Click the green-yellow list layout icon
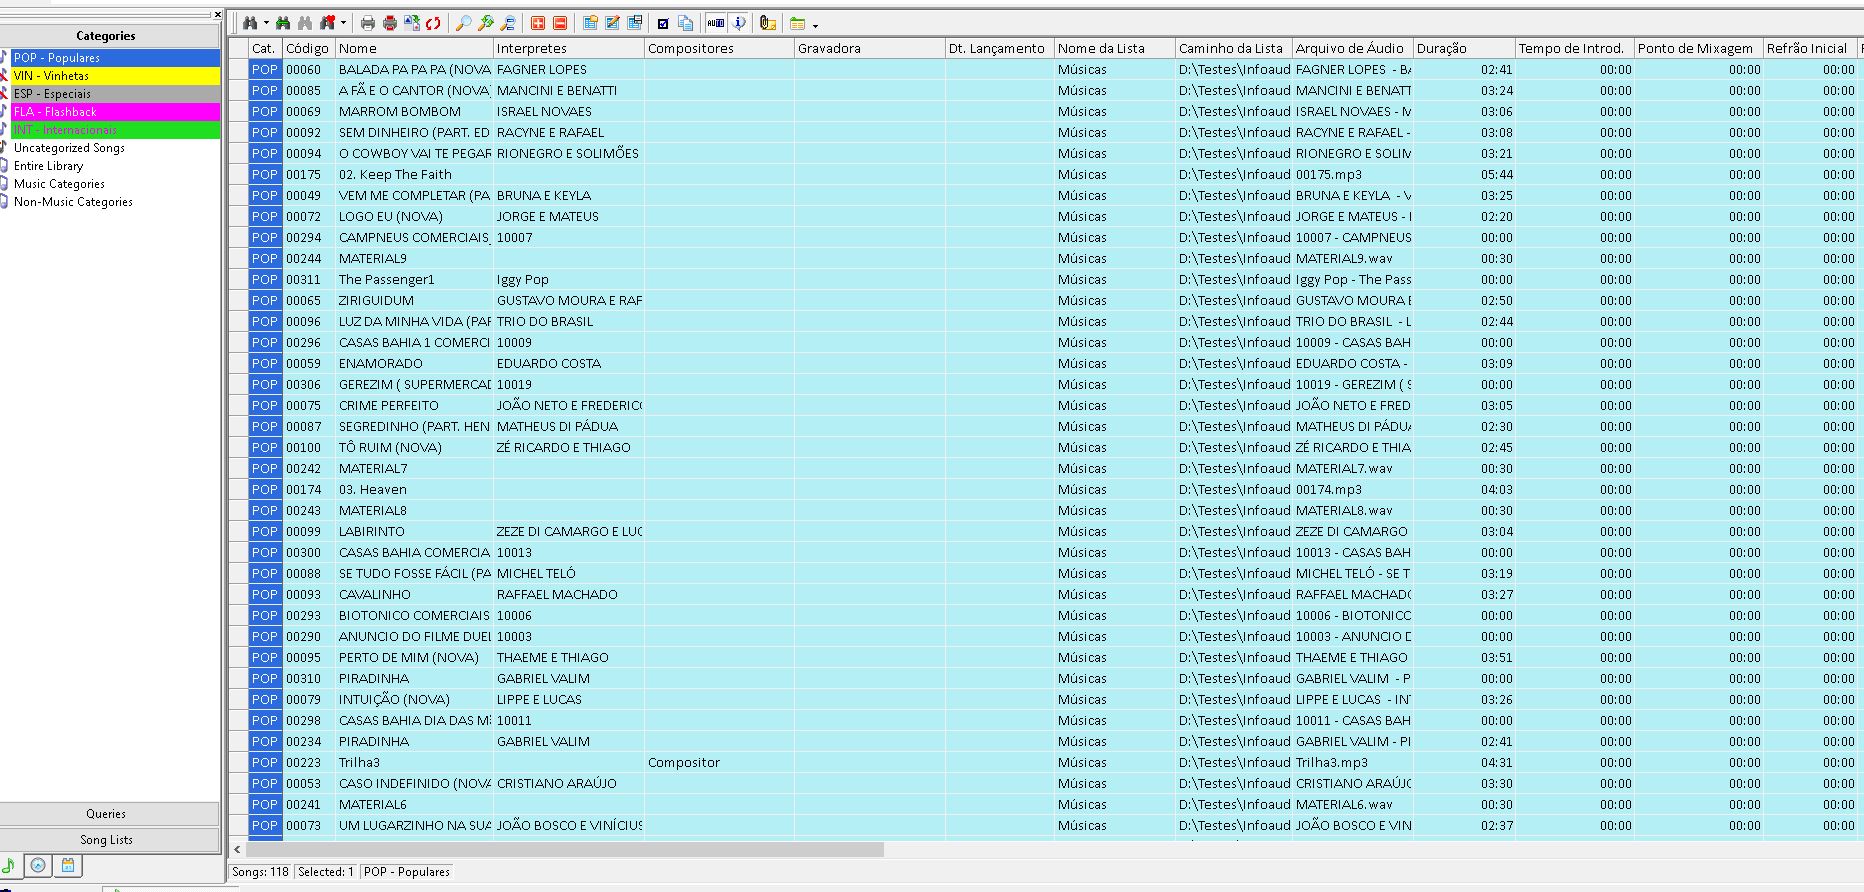 pos(798,24)
